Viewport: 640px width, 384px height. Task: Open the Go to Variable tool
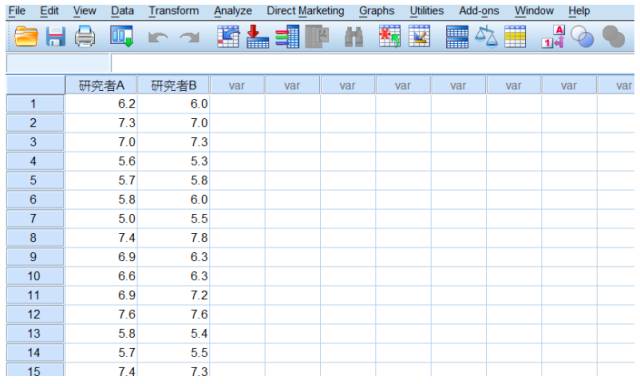[x=258, y=37]
